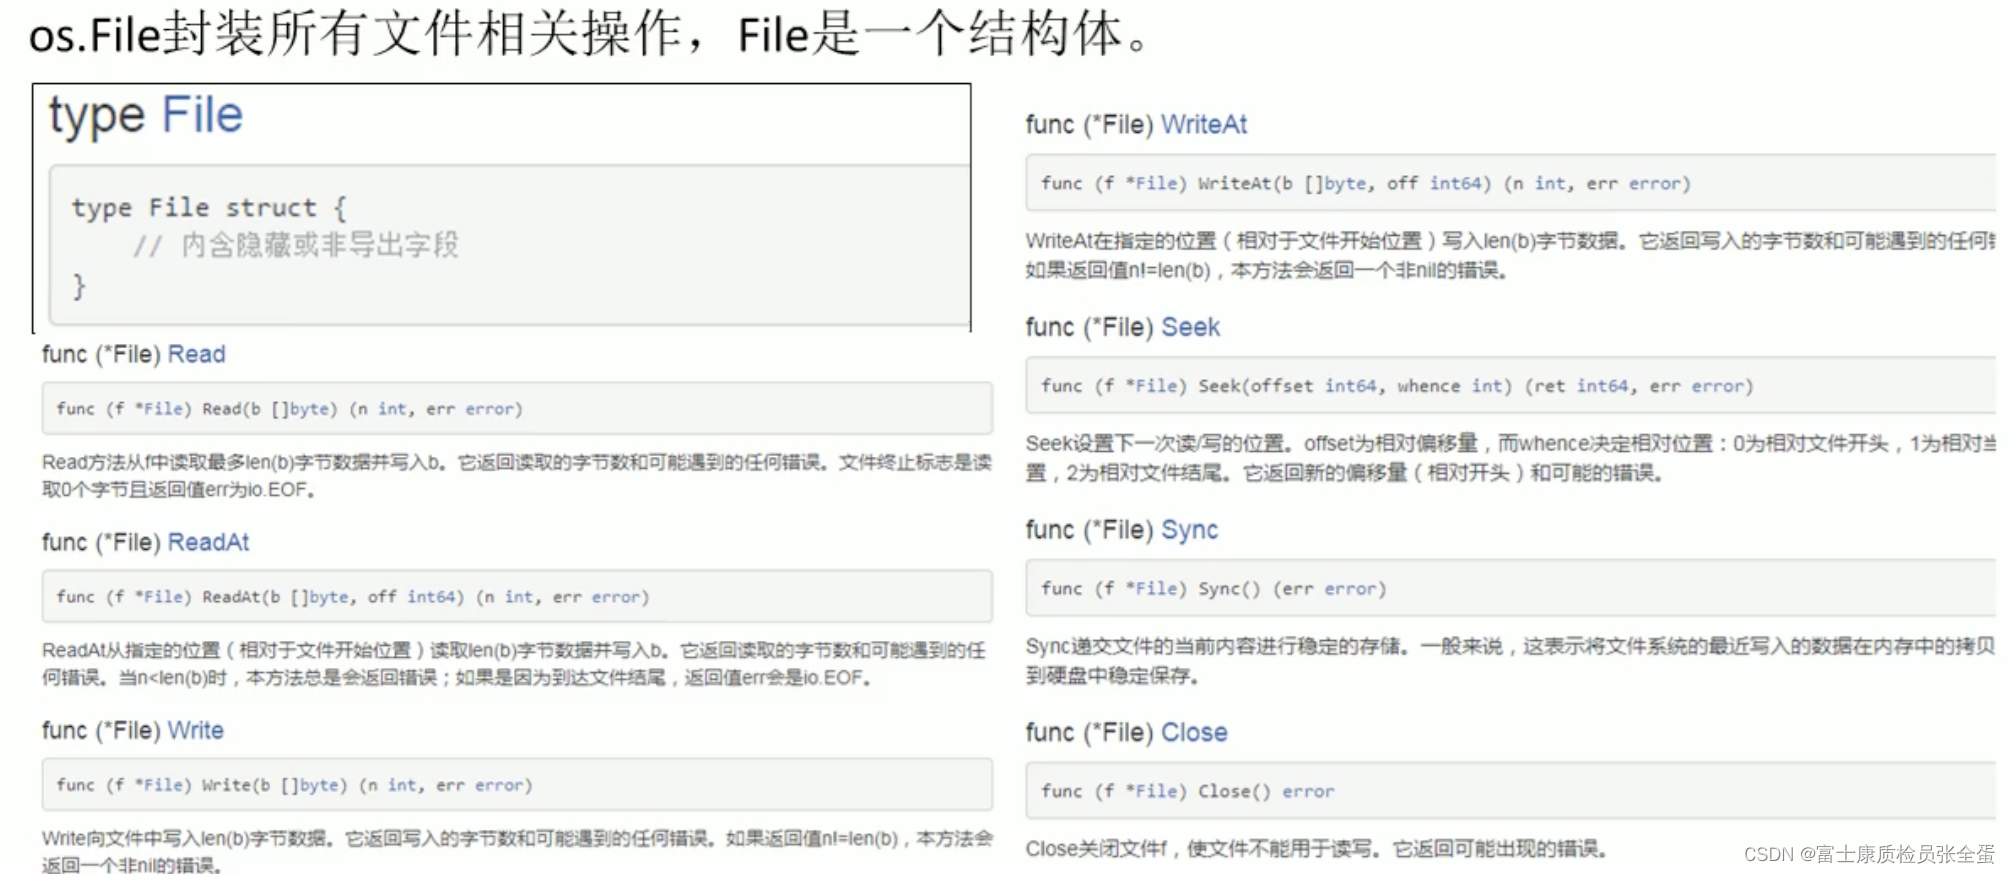Click the Close method link

[1194, 732]
